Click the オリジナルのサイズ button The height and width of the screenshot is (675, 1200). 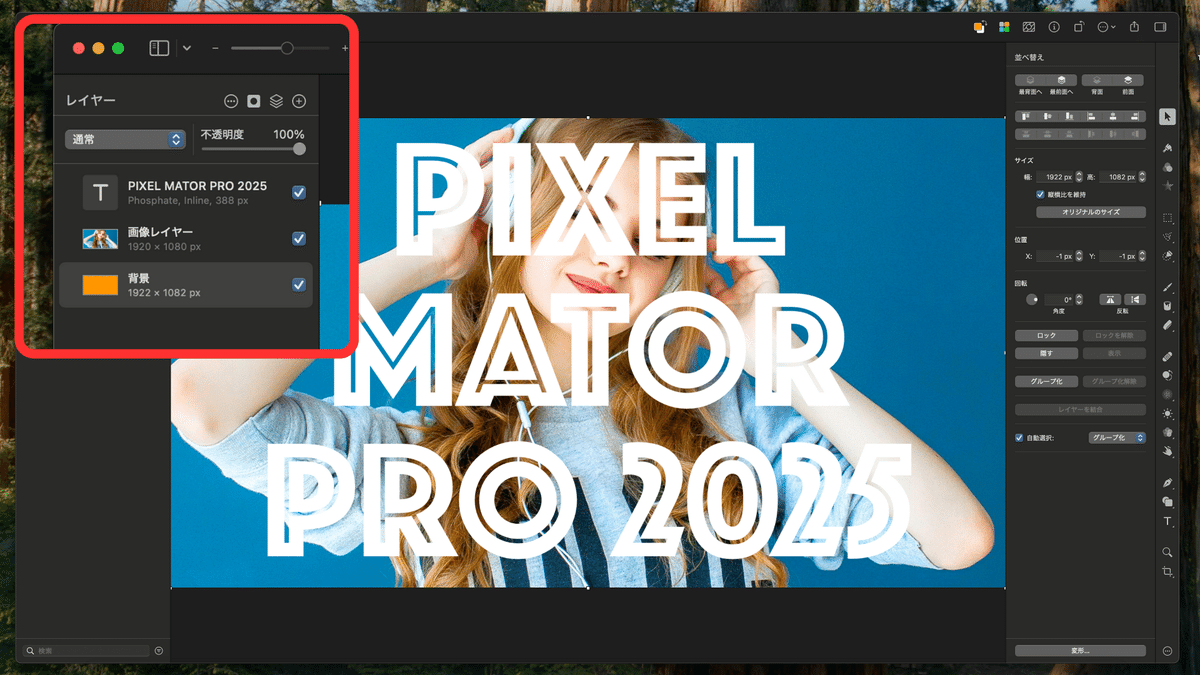point(1091,212)
